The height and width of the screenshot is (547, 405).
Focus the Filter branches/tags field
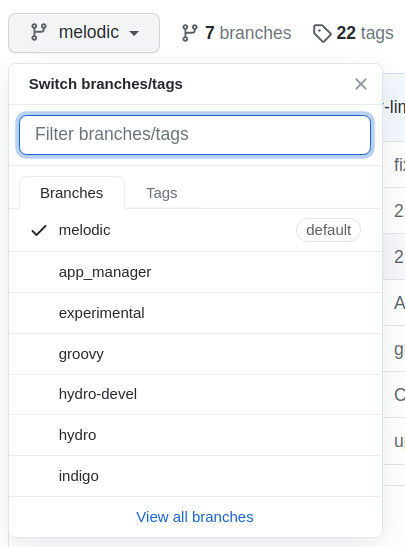click(195, 135)
